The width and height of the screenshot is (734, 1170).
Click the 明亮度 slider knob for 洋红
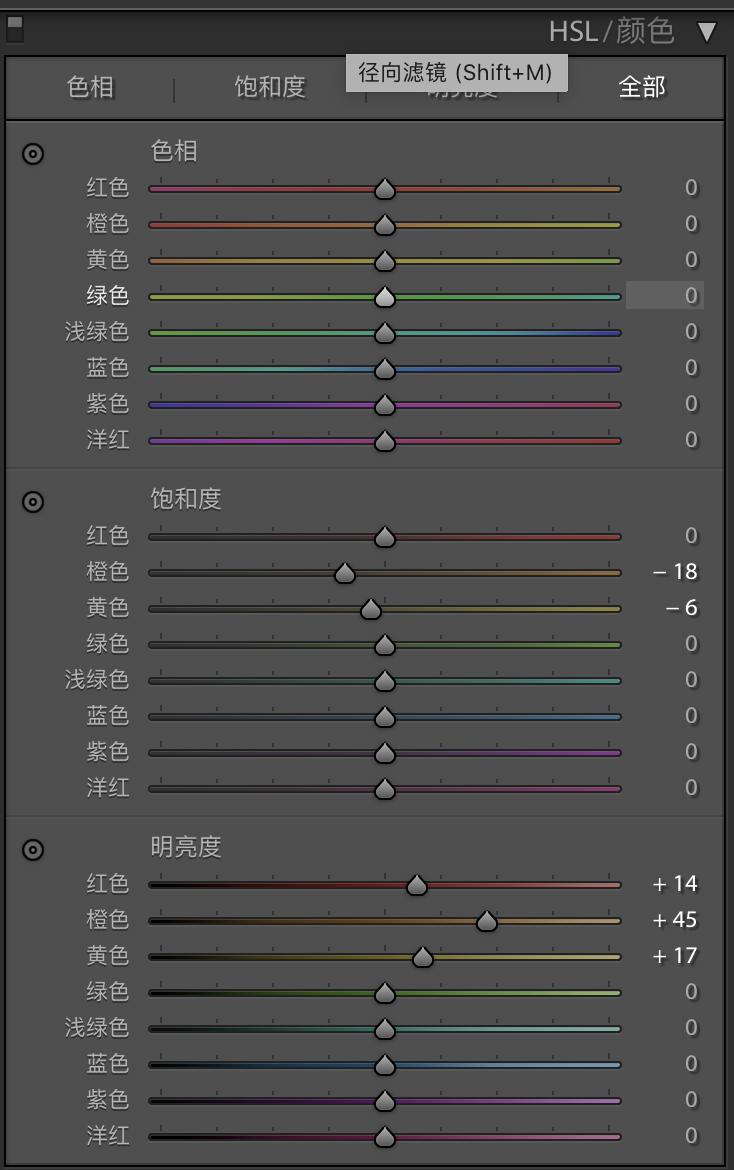tap(384, 1136)
